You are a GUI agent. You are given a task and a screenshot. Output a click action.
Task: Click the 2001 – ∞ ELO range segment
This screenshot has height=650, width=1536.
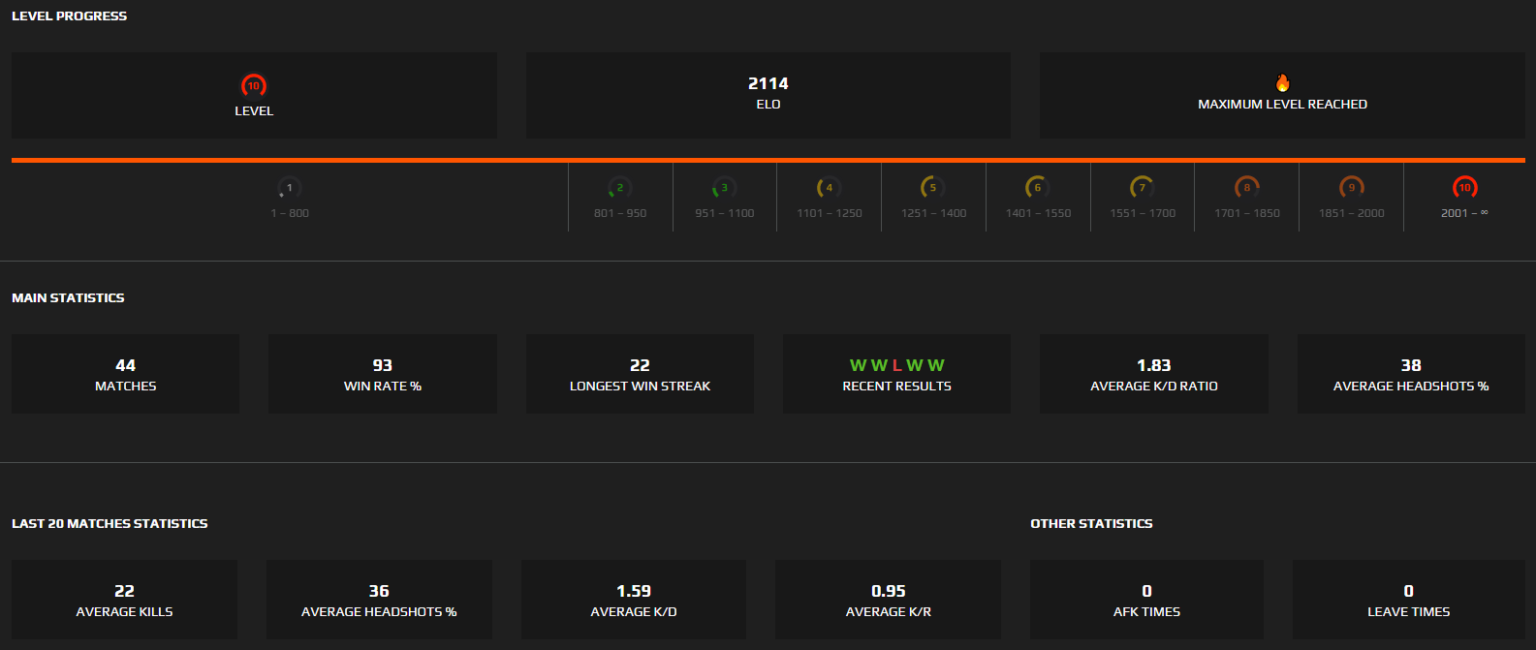1464,197
